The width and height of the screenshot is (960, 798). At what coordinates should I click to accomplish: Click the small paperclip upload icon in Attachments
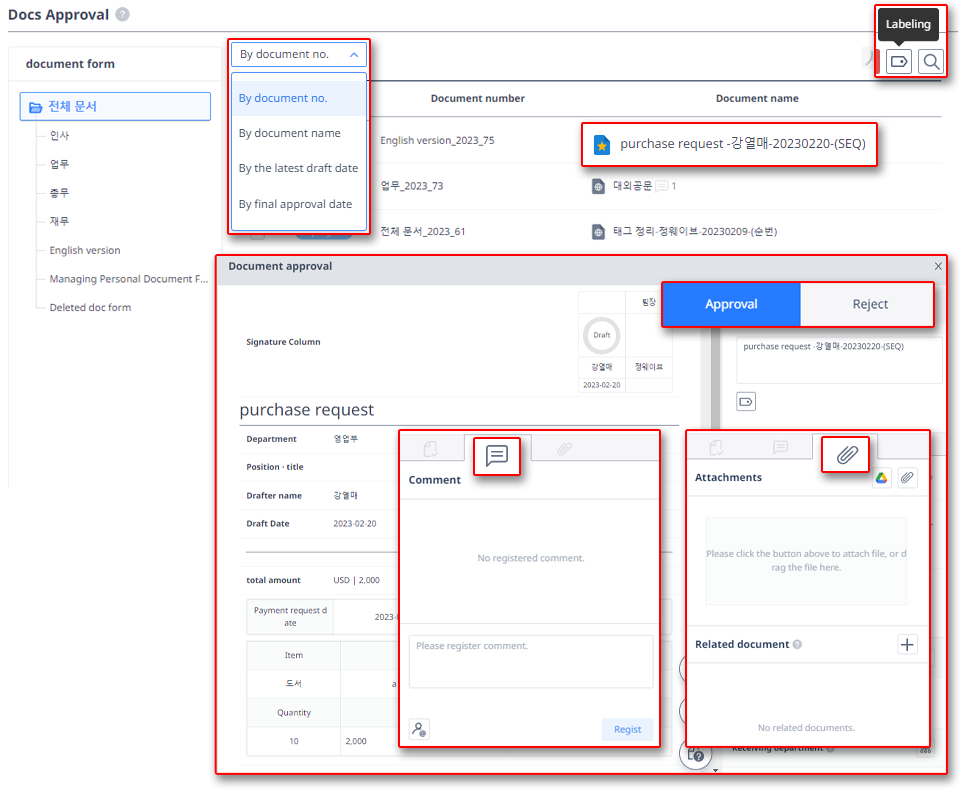[x=907, y=478]
